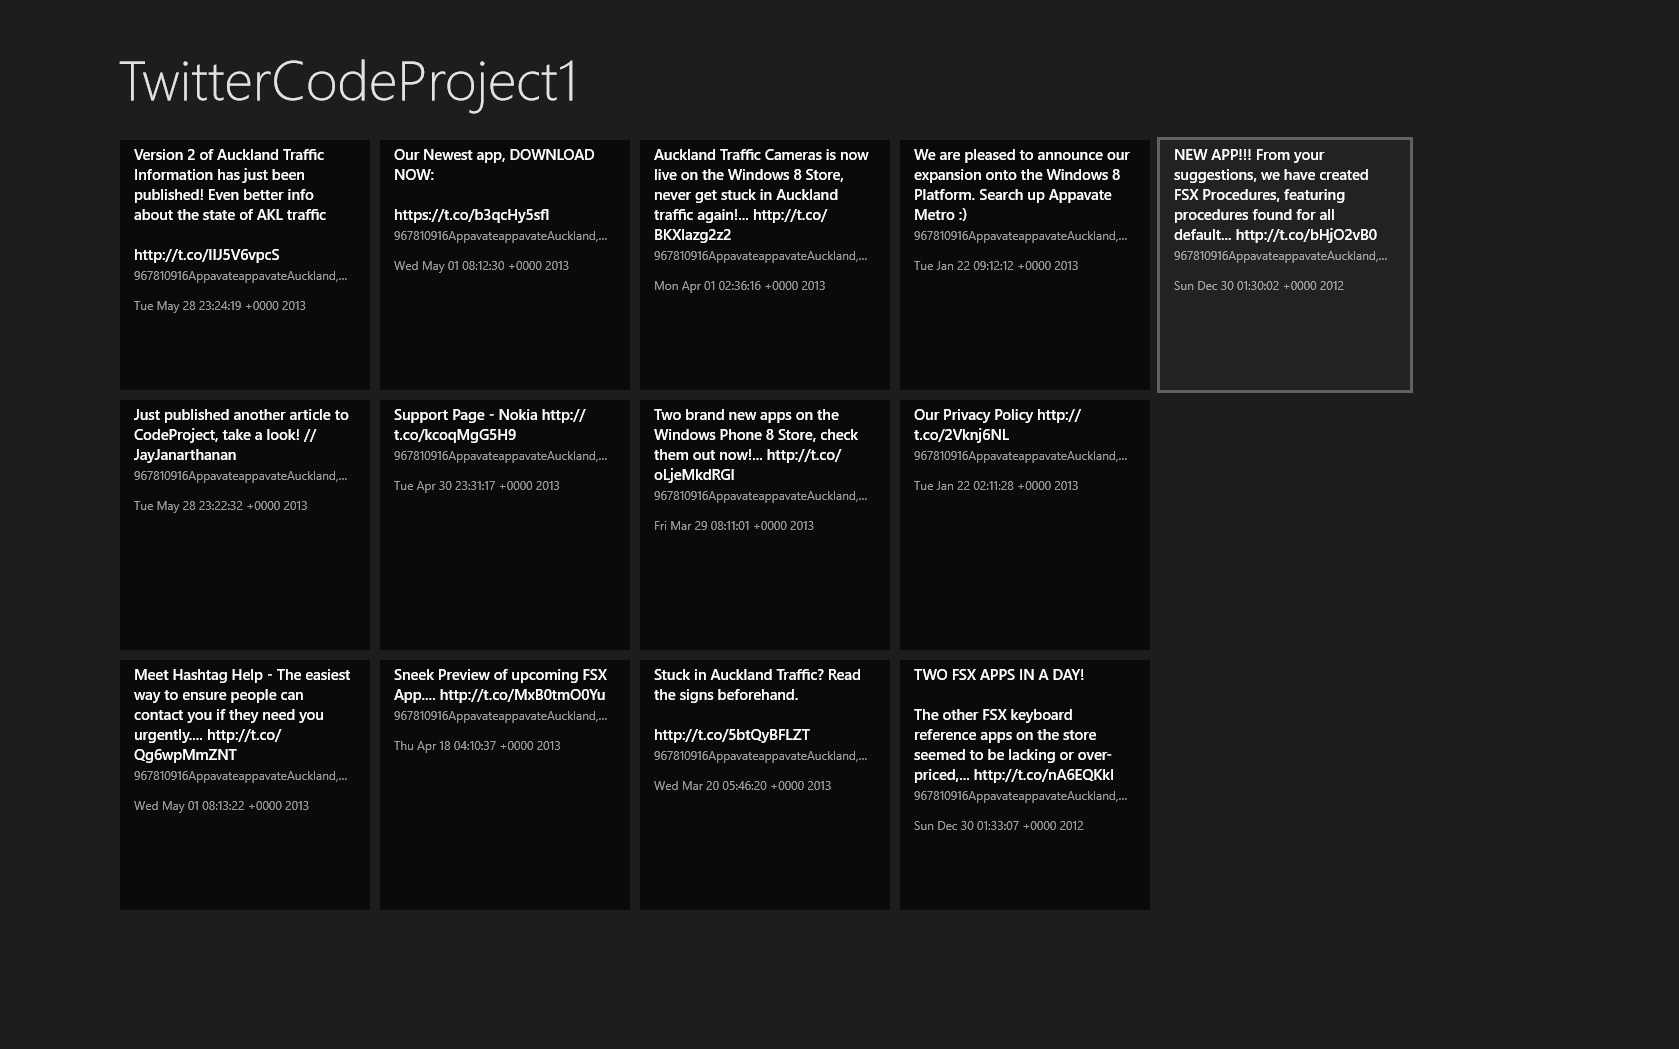Click the highlighted NEW APP FSX Procedures tile

coord(1285,265)
